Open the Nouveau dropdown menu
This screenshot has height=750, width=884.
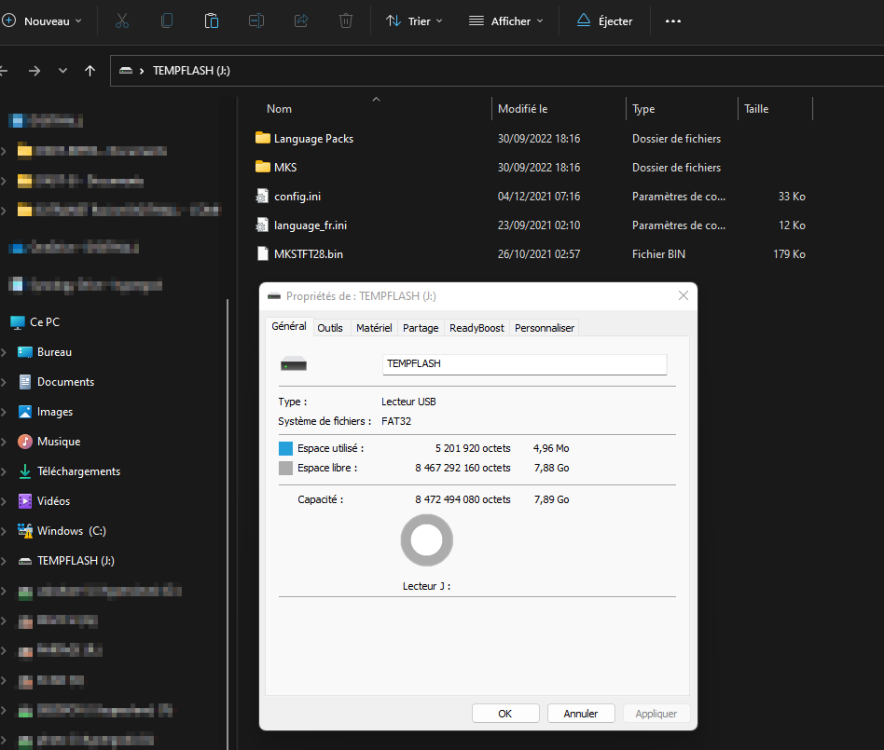click(x=45, y=21)
